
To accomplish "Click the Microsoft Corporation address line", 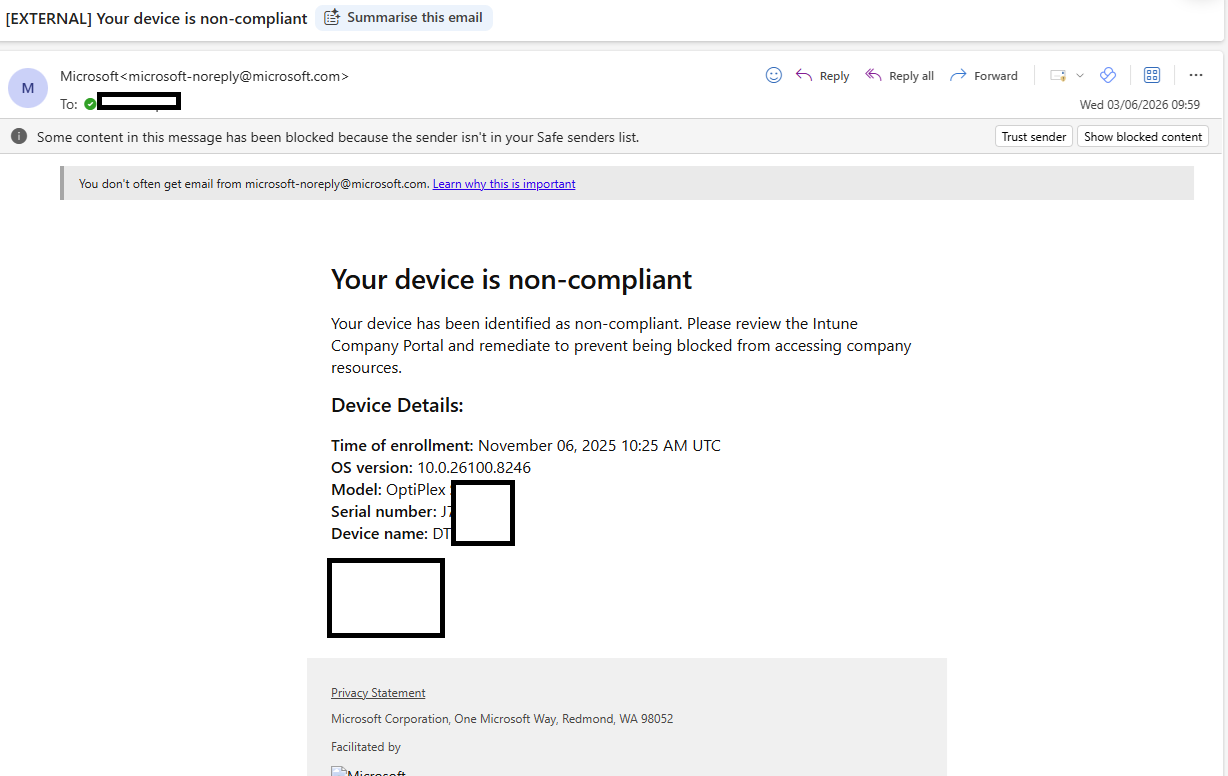I will coord(502,719).
